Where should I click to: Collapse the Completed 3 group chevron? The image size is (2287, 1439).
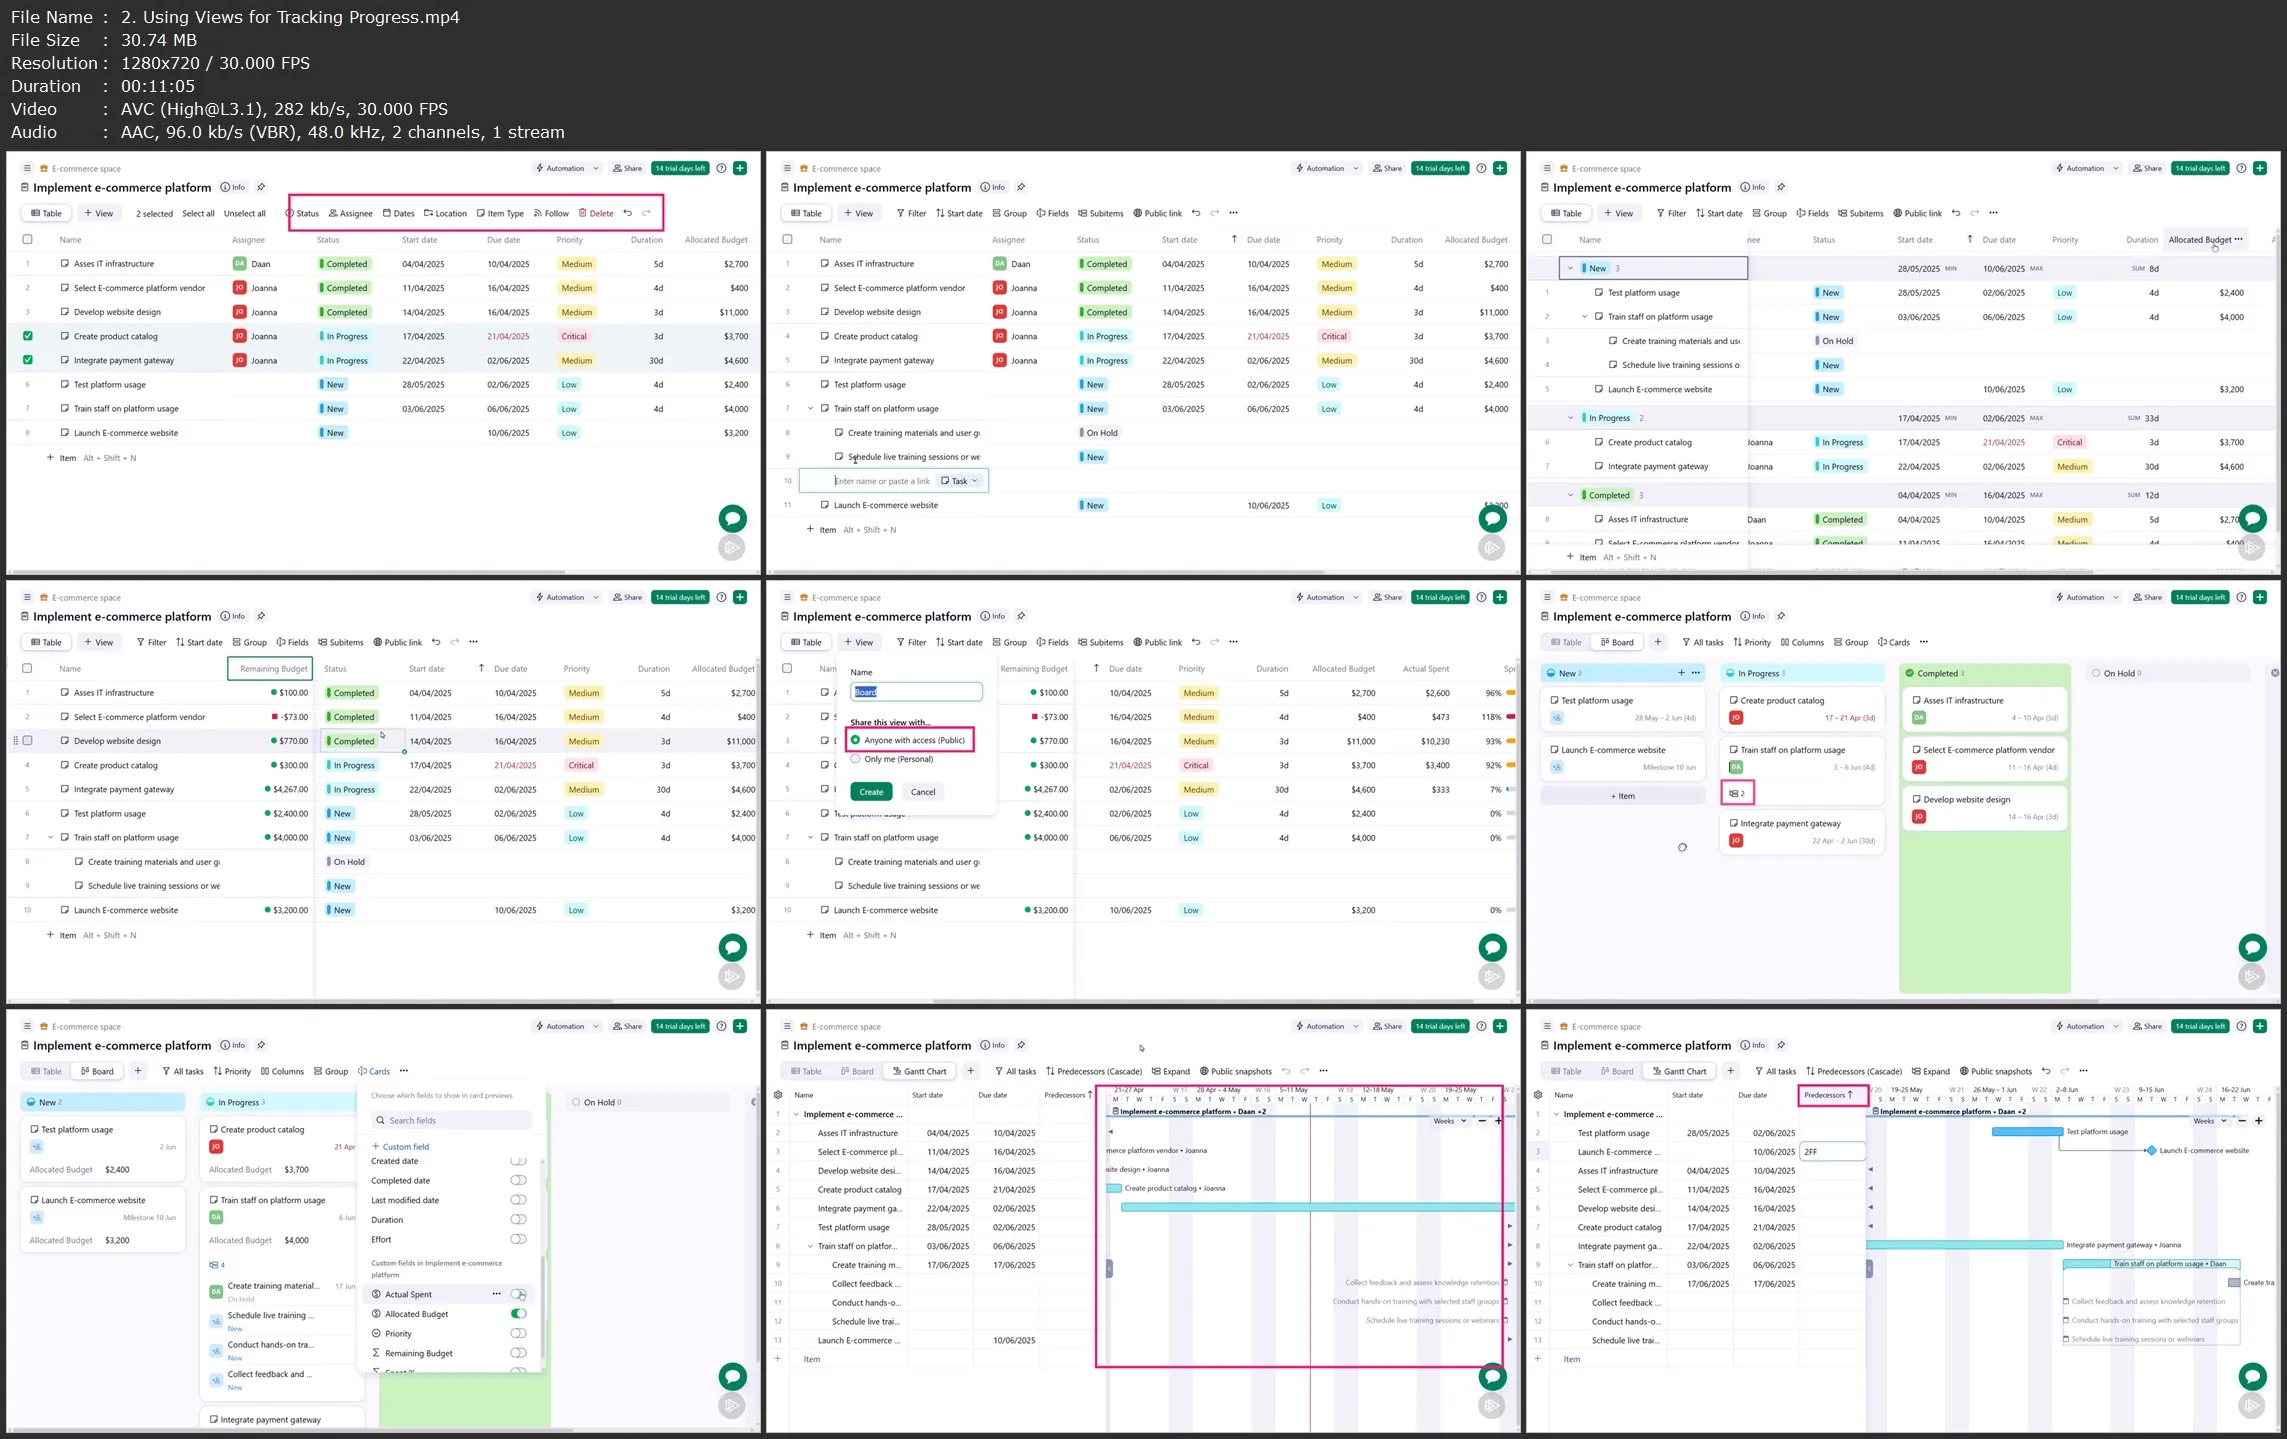(1570, 495)
